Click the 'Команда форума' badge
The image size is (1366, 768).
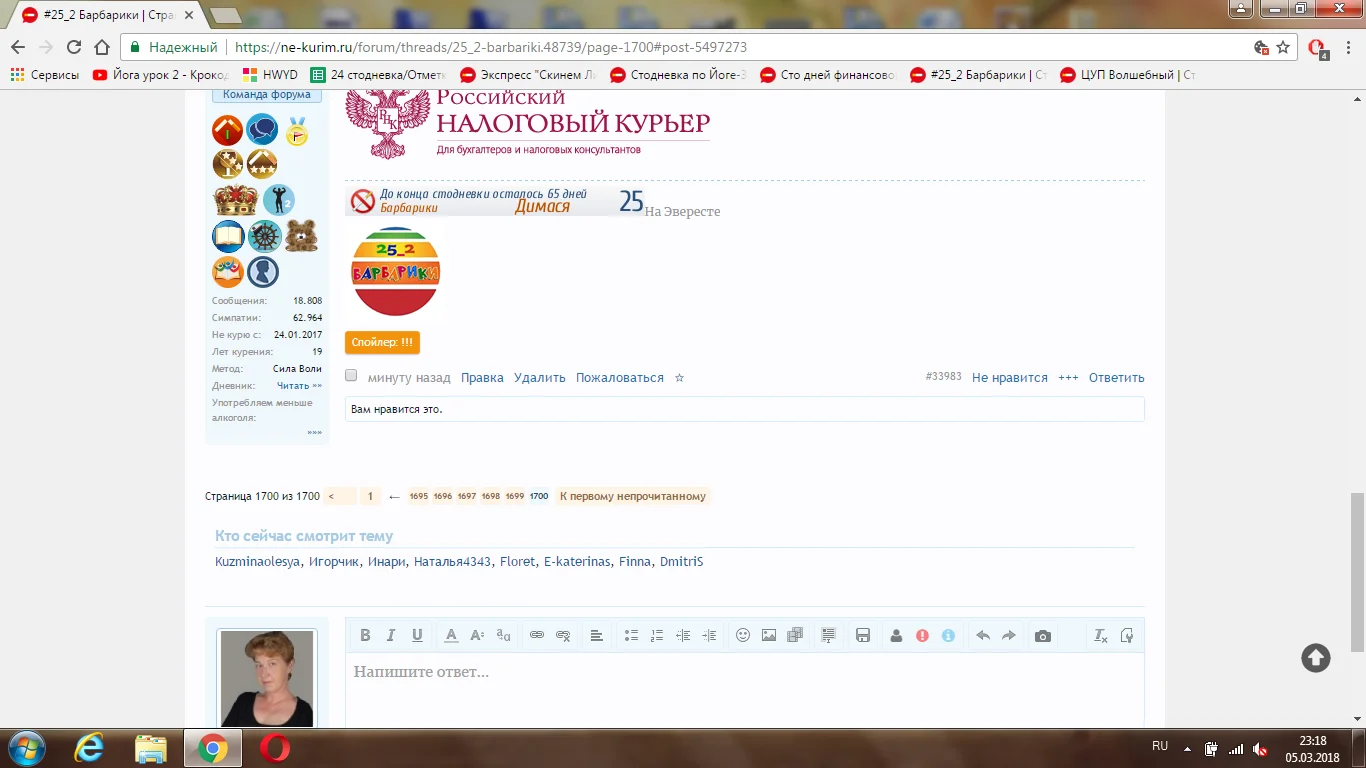point(266,95)
